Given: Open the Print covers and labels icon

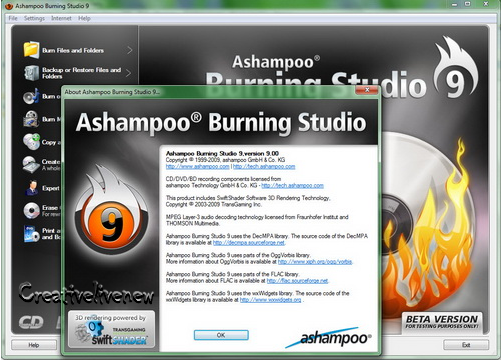Looking at the screenshot, I should coord(32,234).
